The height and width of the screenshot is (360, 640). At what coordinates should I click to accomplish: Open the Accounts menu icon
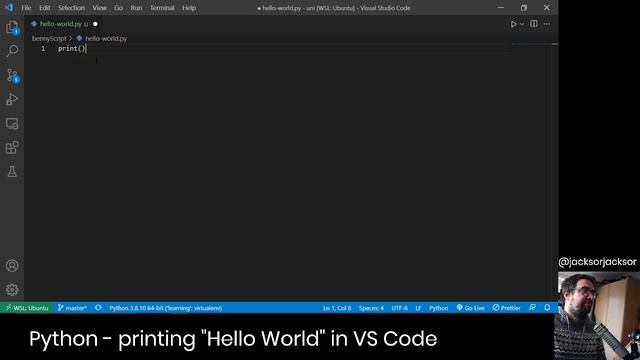pyautogui.click(x=12, y=266)
